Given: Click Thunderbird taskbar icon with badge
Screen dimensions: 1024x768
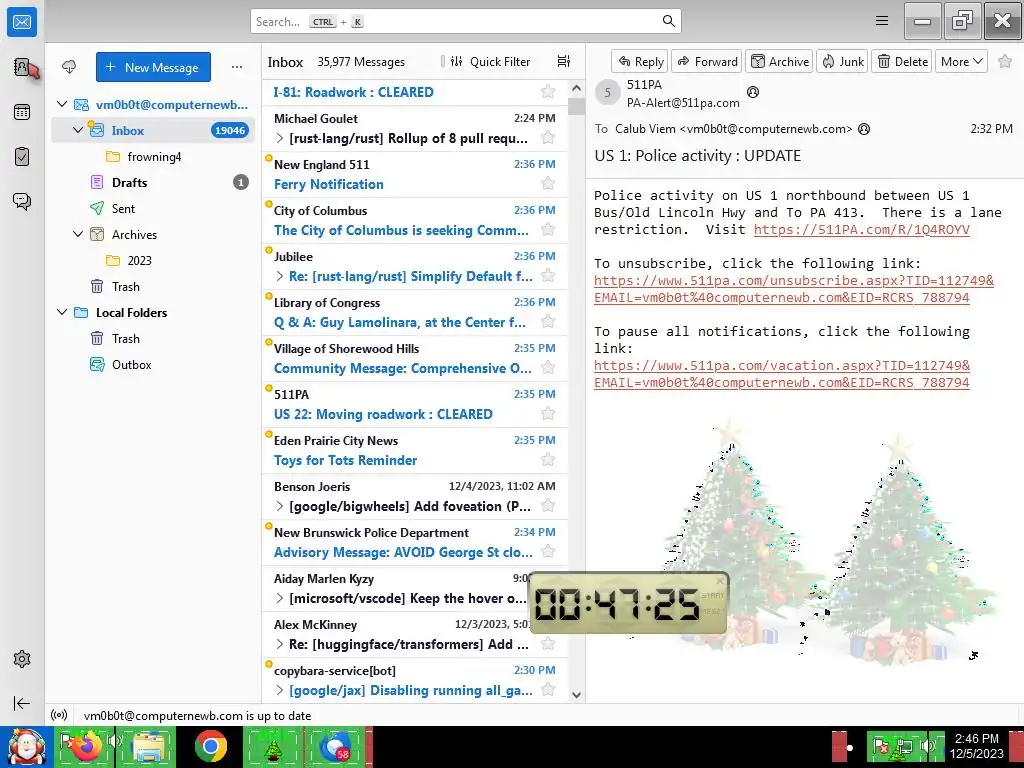Looking at the screenshot, I should click(x=336, y=746).
